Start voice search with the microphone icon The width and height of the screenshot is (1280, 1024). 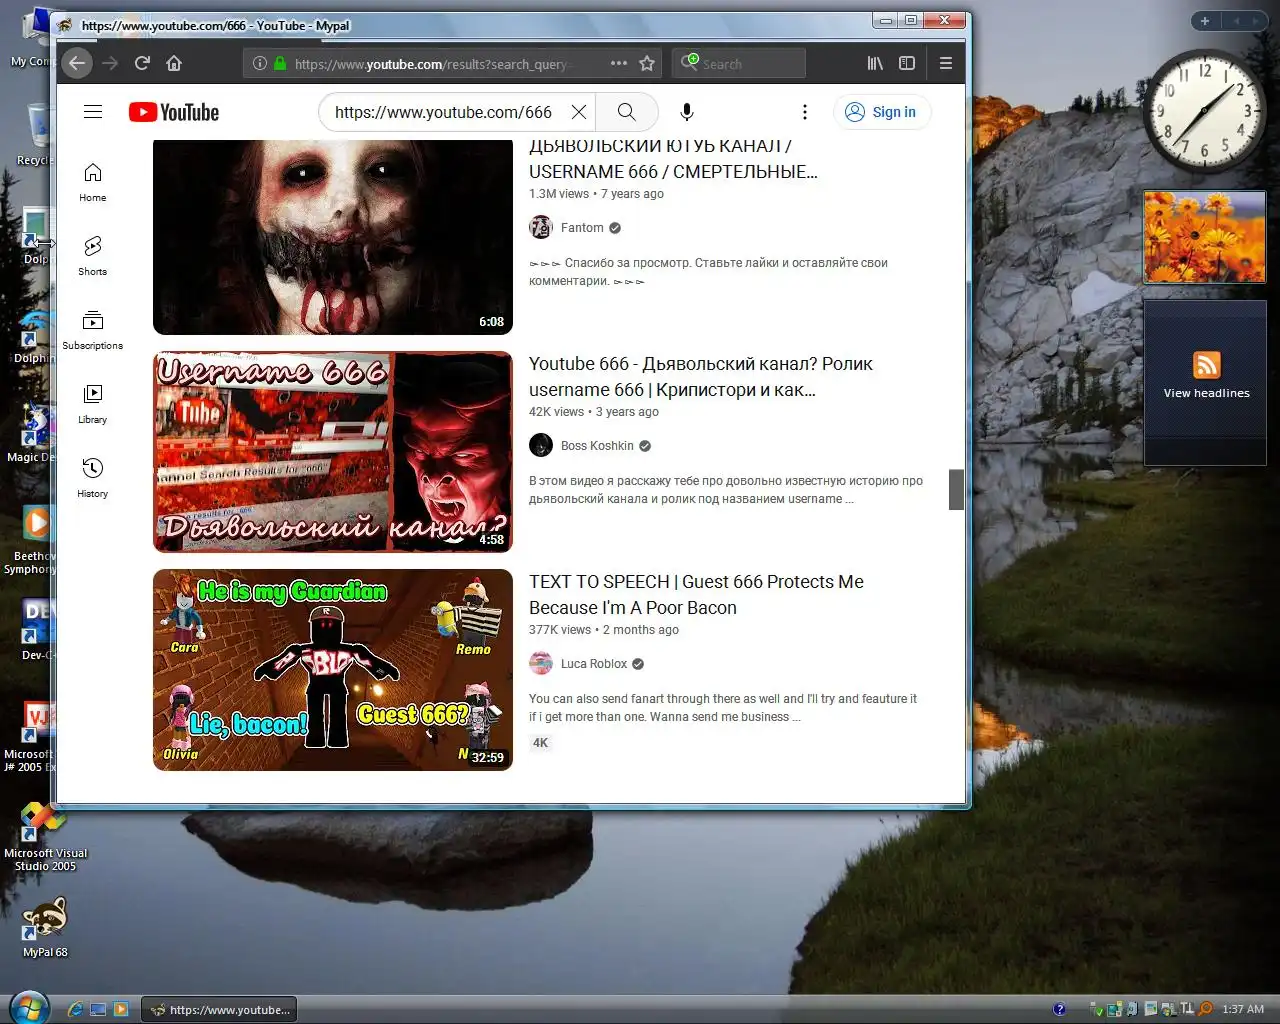coord(687,112)
